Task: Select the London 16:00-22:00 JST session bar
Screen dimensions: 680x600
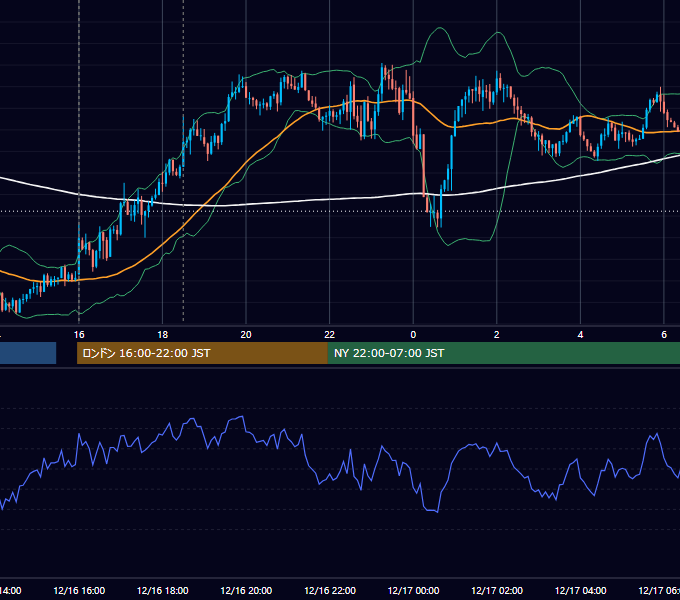Action: click(x=202, y=353)
